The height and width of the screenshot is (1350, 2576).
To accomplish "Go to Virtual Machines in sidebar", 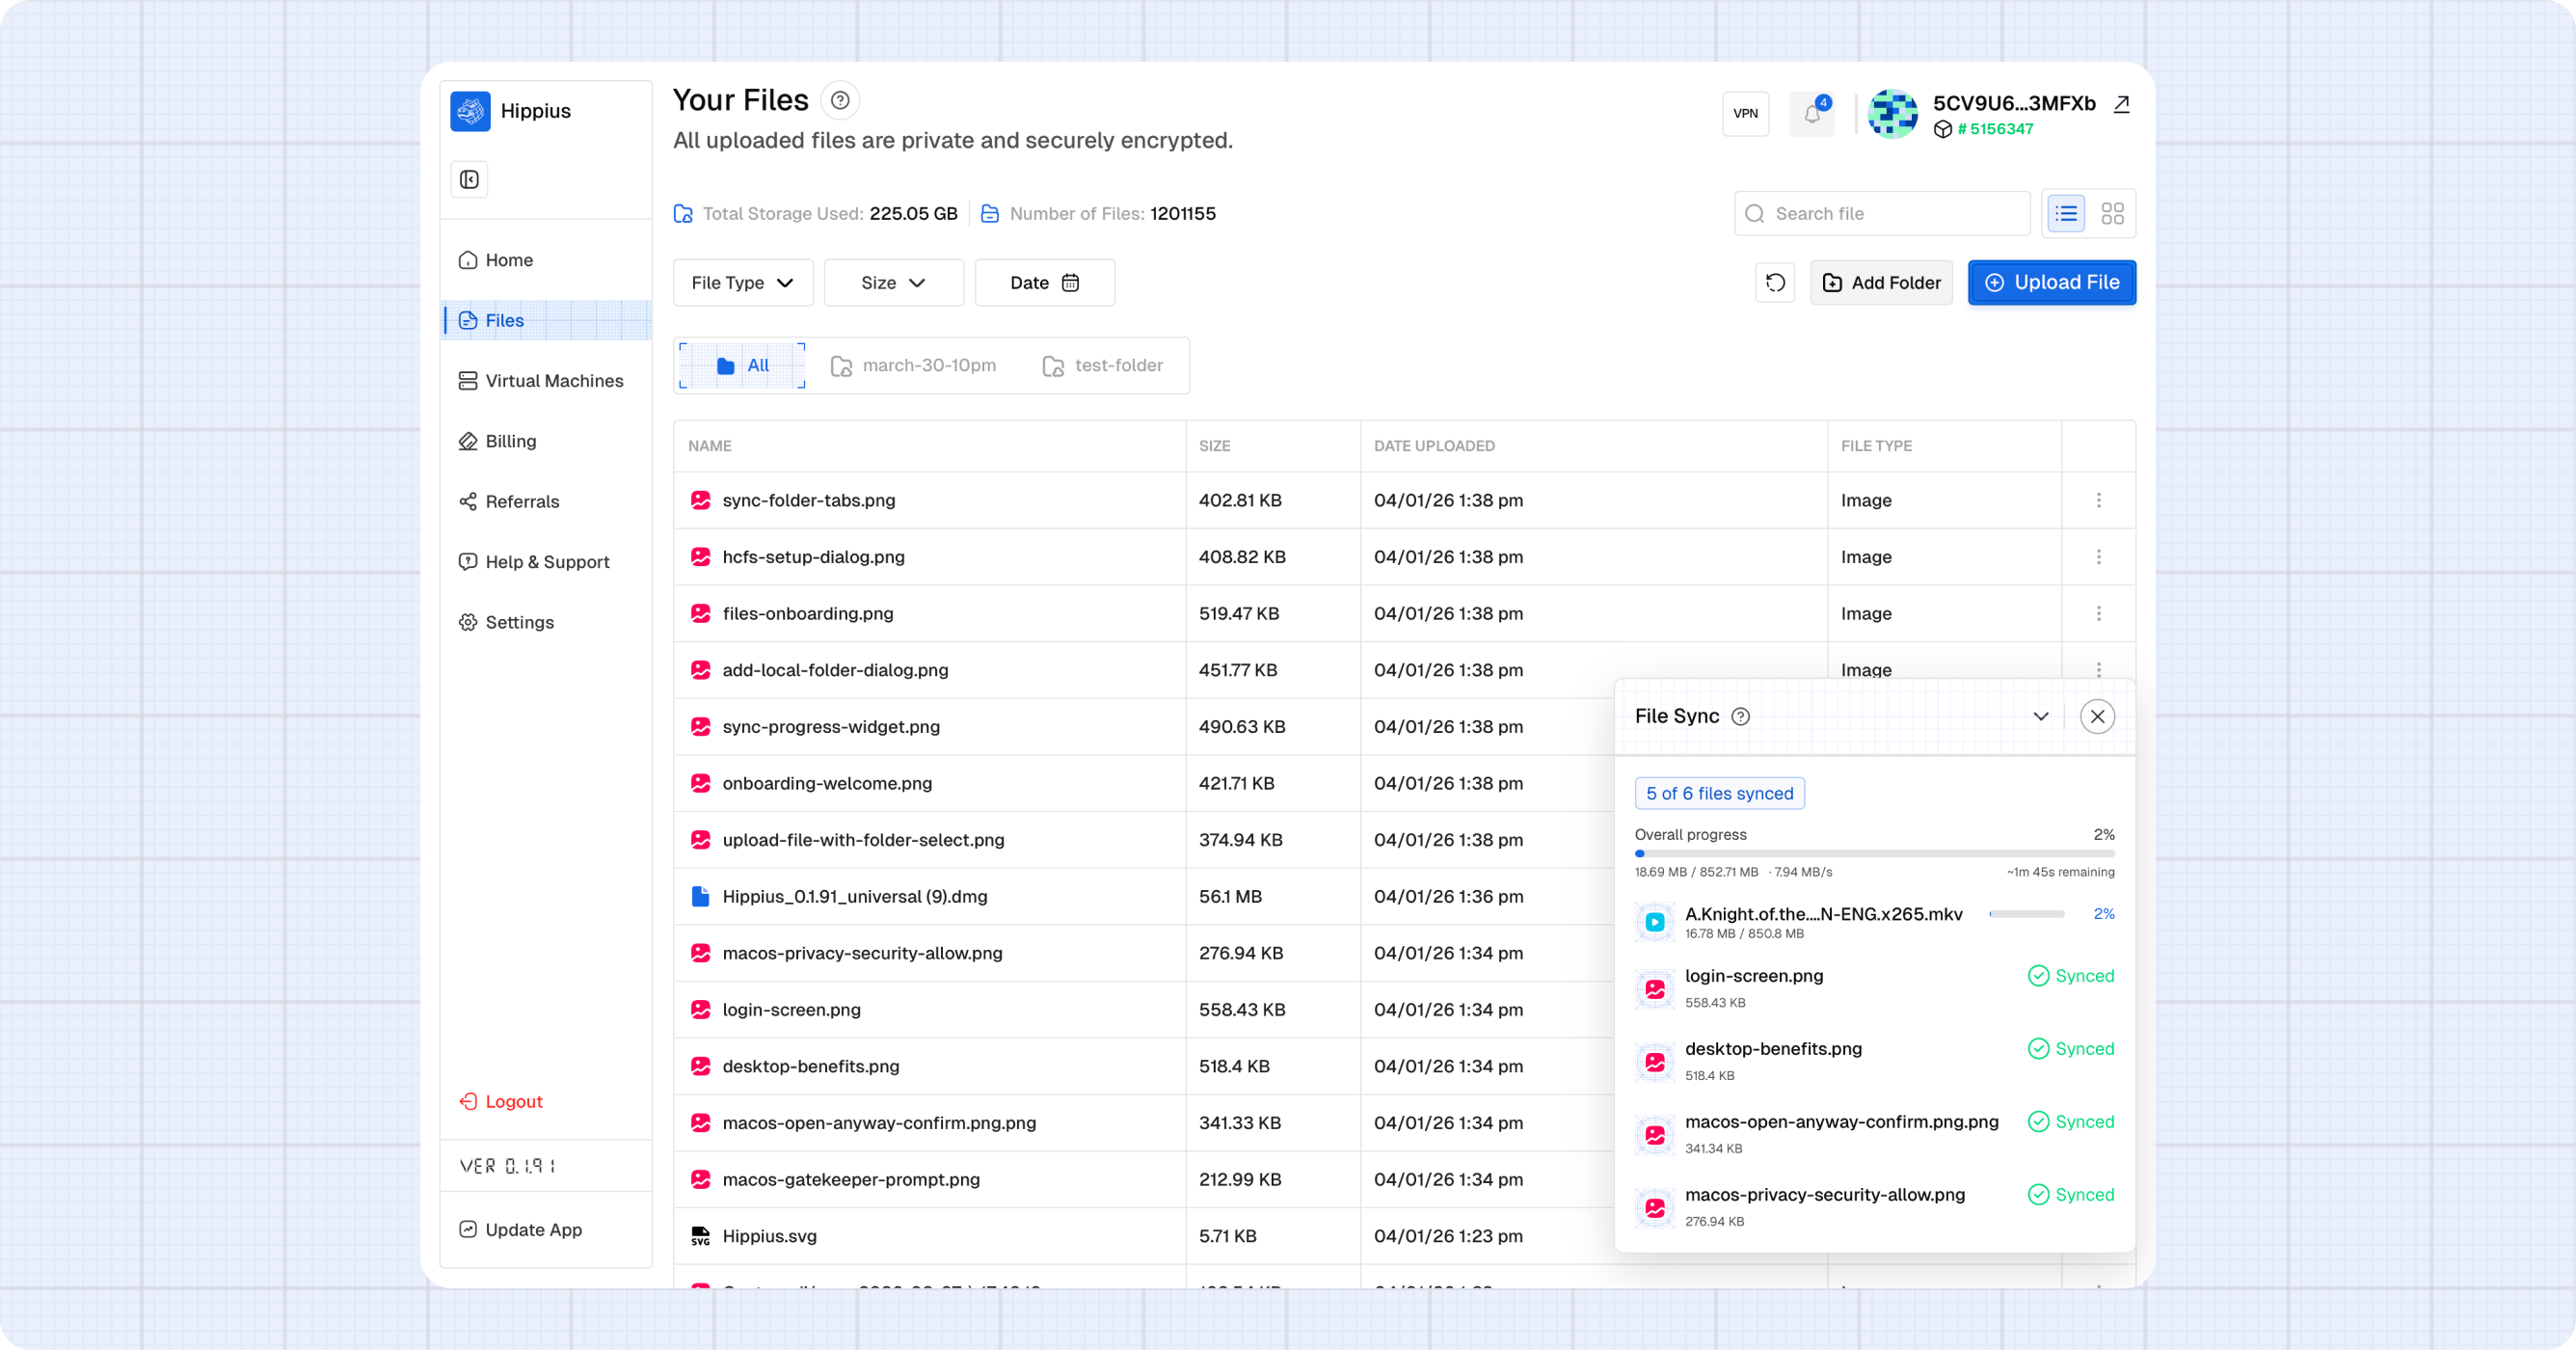I will tap(553, 381).
